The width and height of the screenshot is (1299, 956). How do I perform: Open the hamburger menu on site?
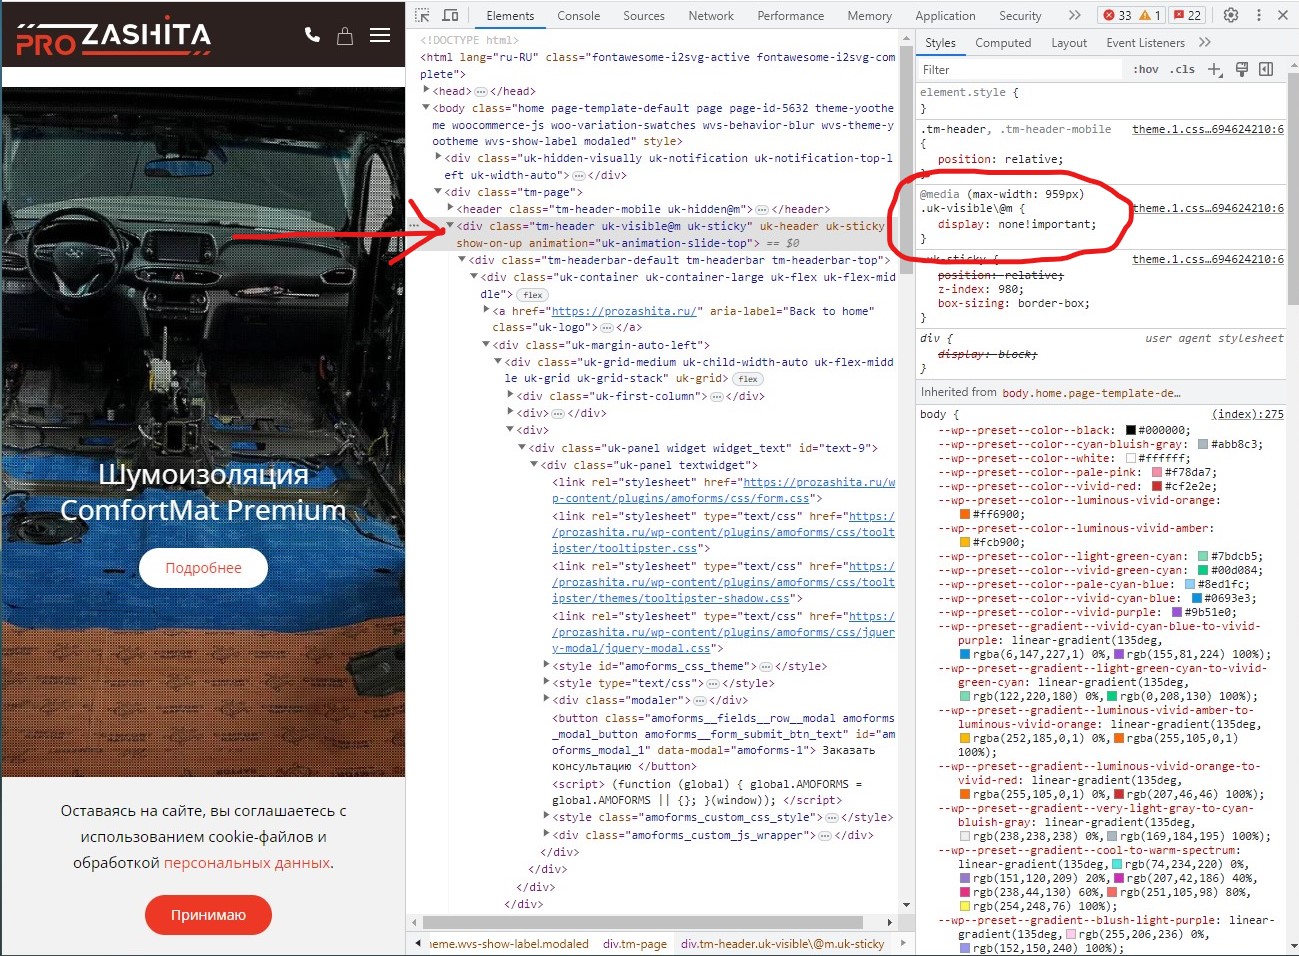[380, 35]
